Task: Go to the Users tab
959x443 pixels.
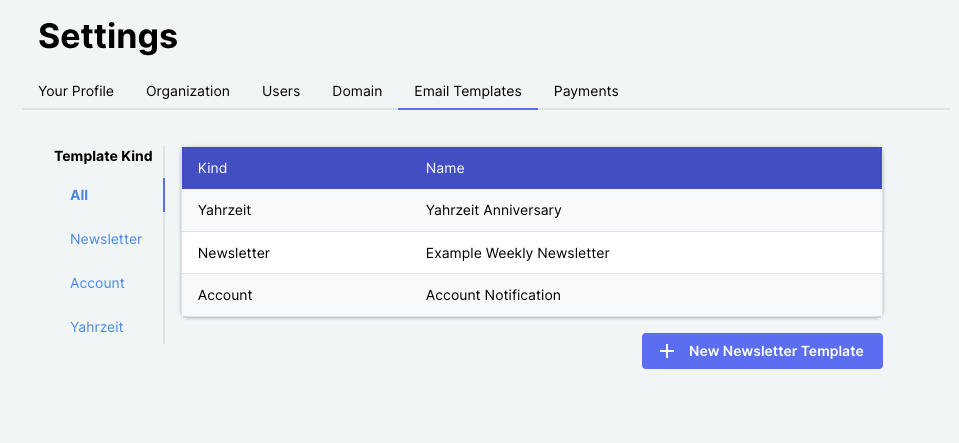Action: click(x=281, y=91)
